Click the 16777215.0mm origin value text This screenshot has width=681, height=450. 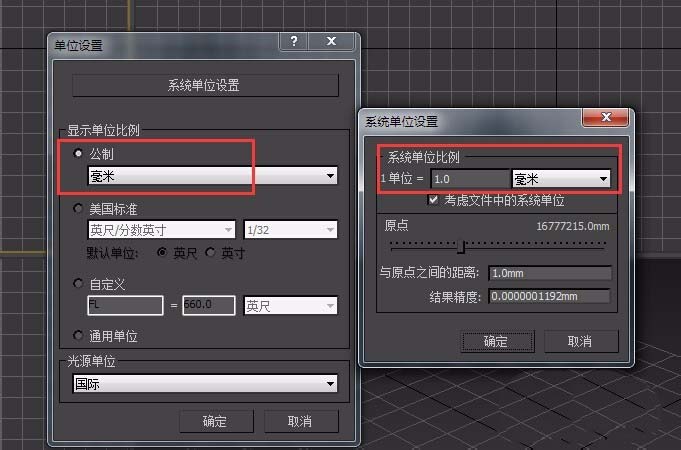pyautogui.click(x=573, y=226)
